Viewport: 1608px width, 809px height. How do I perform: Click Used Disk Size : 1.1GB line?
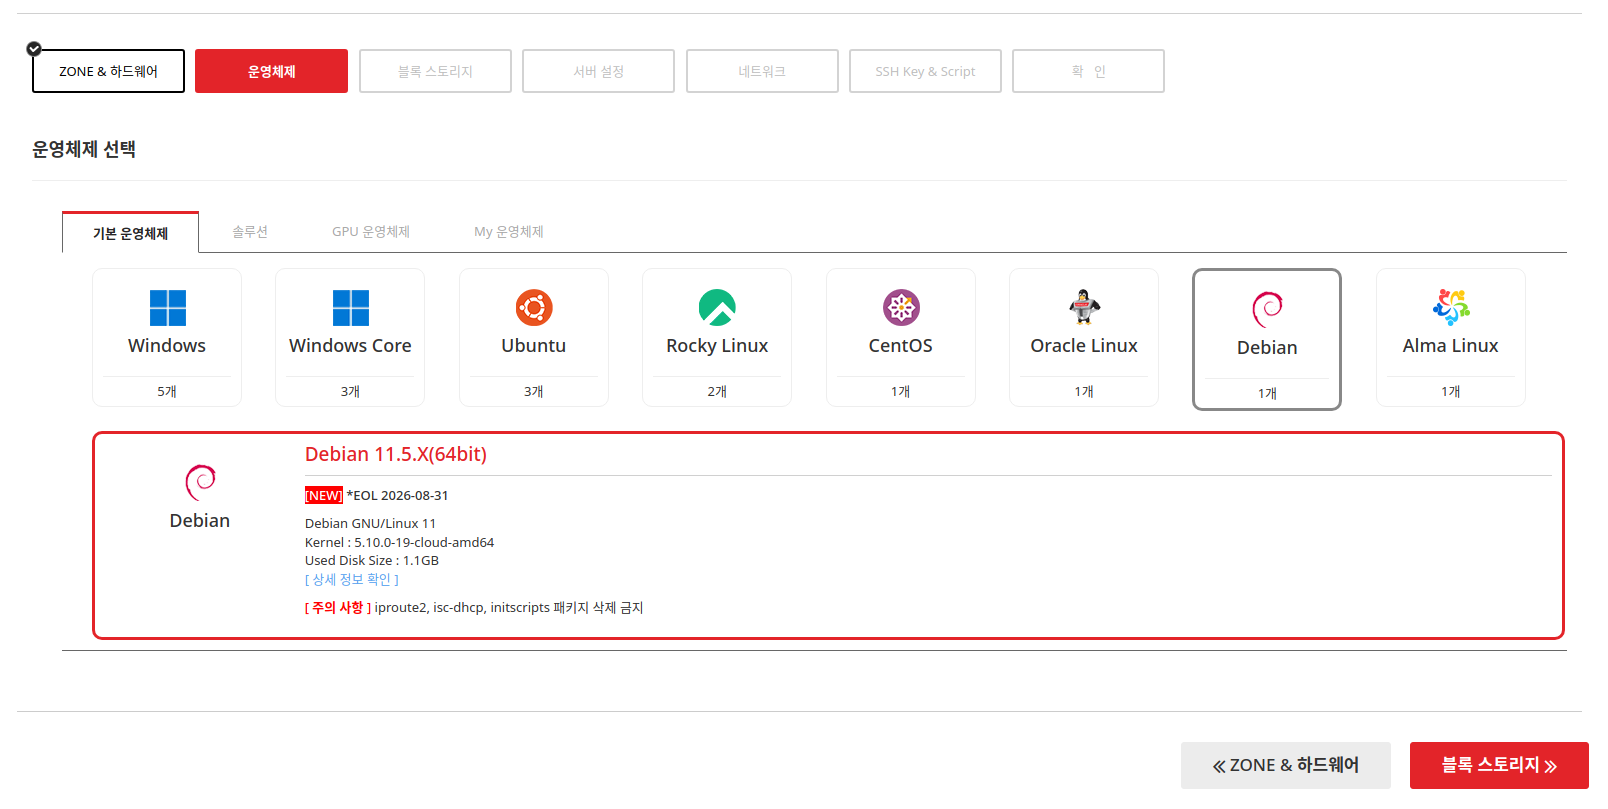(x=372, y=561)
